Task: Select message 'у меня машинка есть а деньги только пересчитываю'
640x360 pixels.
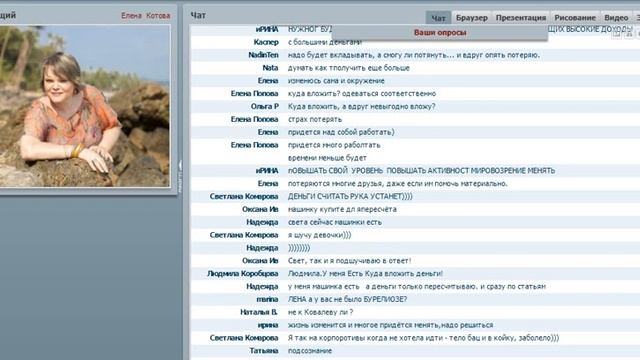Action: pyautogui.click(x=417, y=286)
